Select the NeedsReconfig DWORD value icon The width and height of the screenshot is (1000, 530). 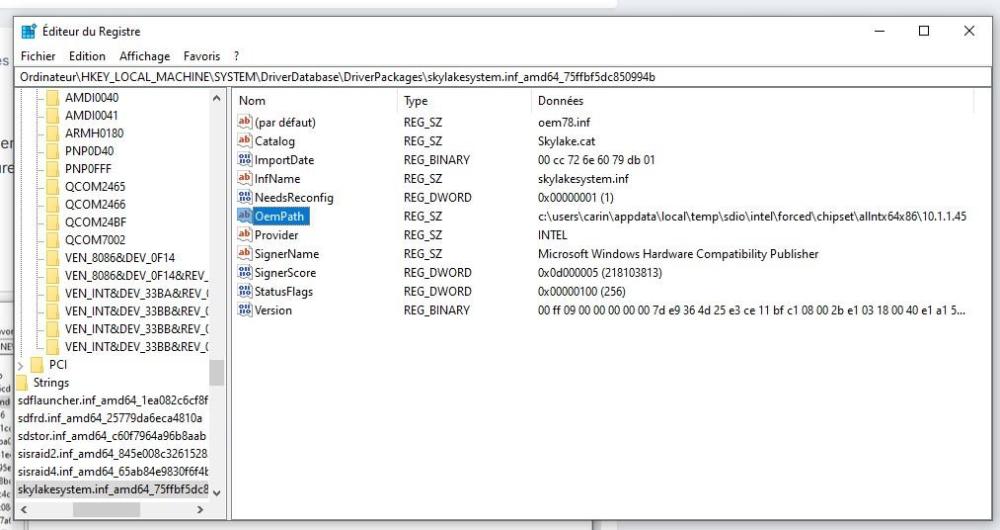point(244,197)
